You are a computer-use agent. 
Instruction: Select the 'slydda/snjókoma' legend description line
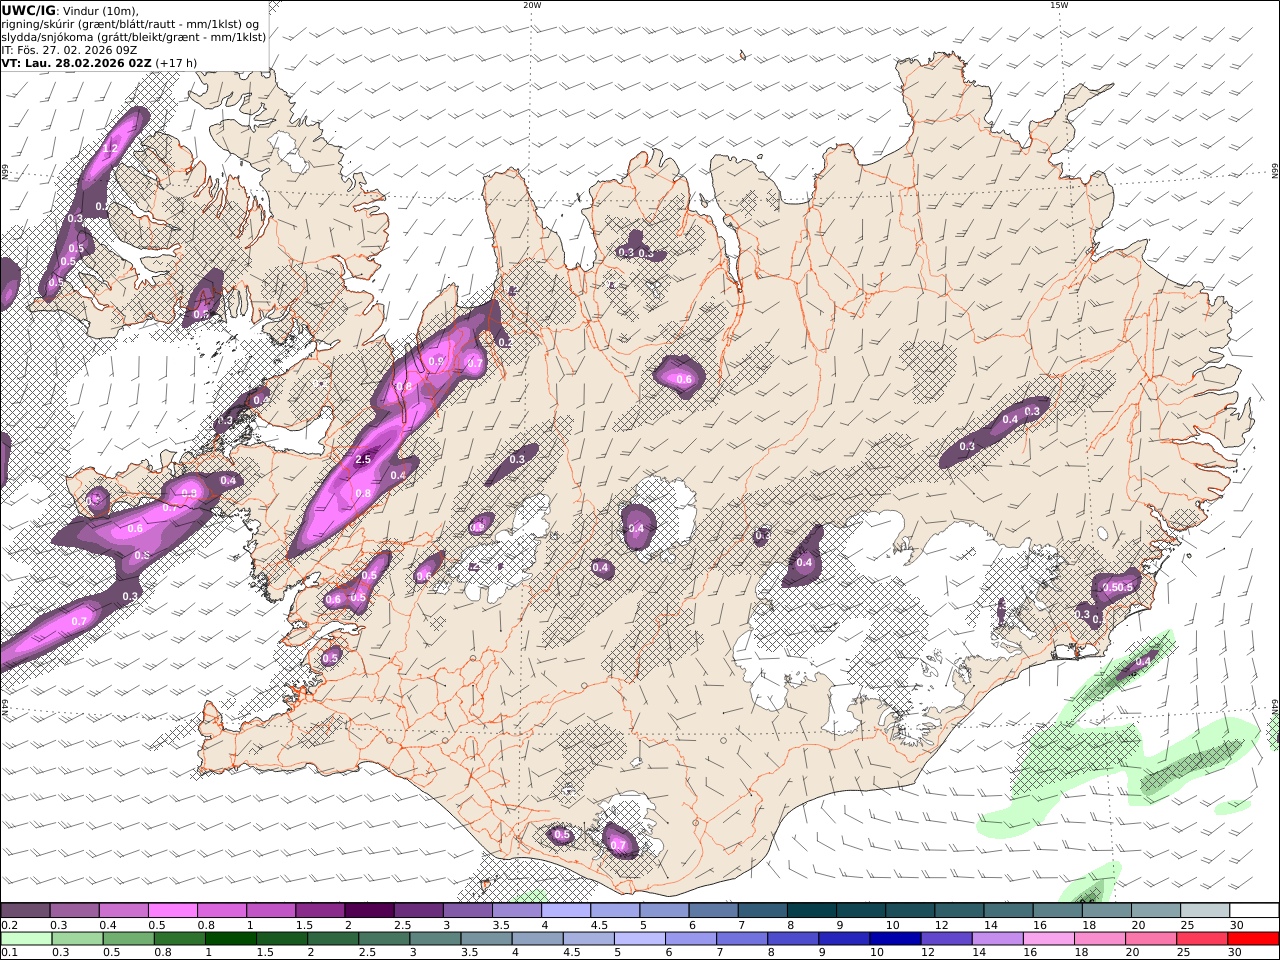coord(134,37)
